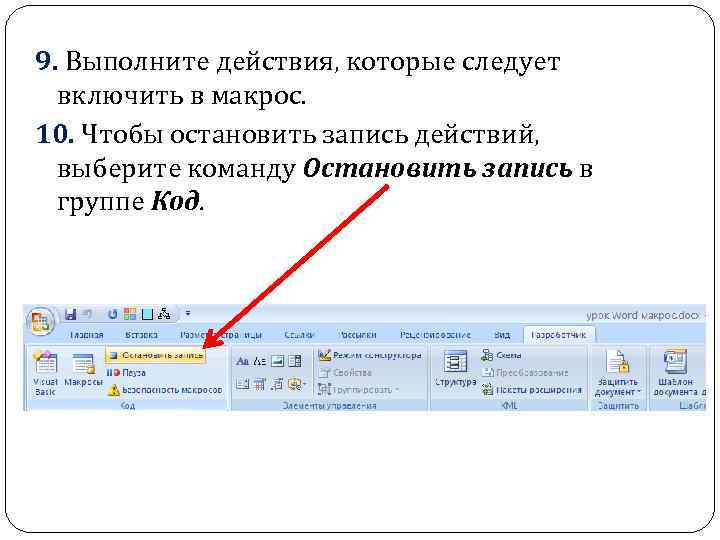Open the Главная tab

(x=86, y=335)
